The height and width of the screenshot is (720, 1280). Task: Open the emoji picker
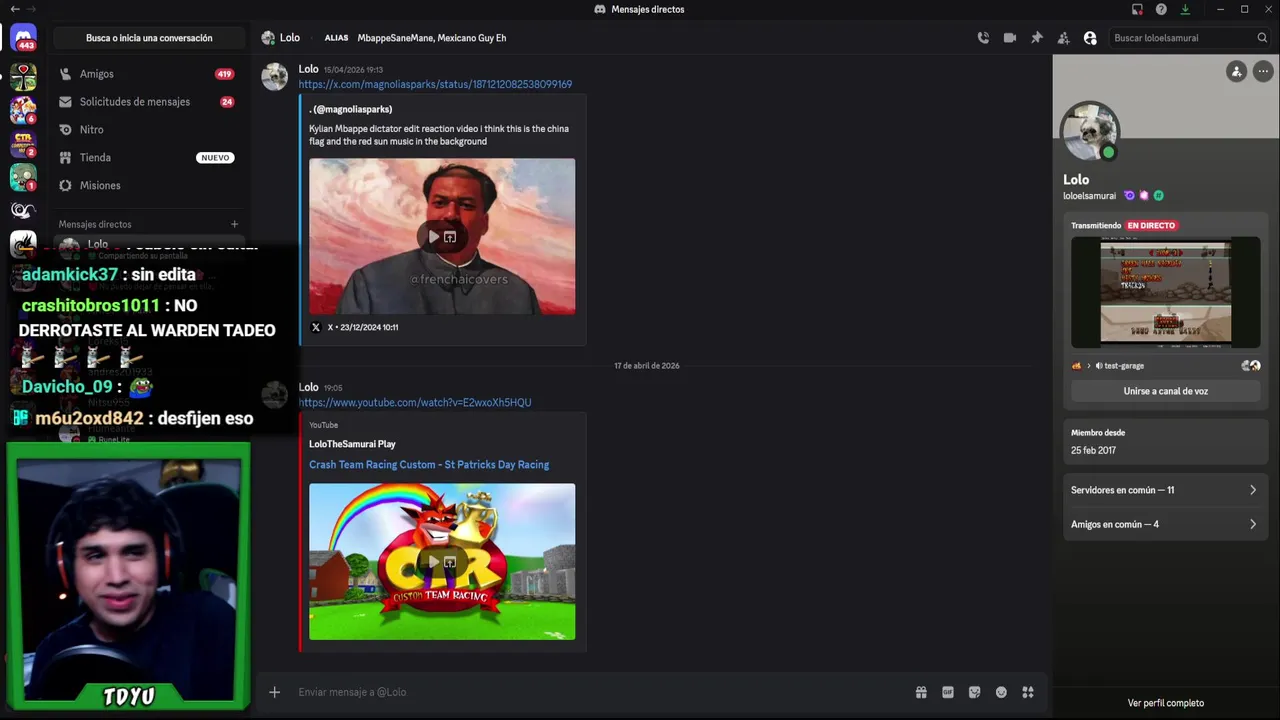1001,692
